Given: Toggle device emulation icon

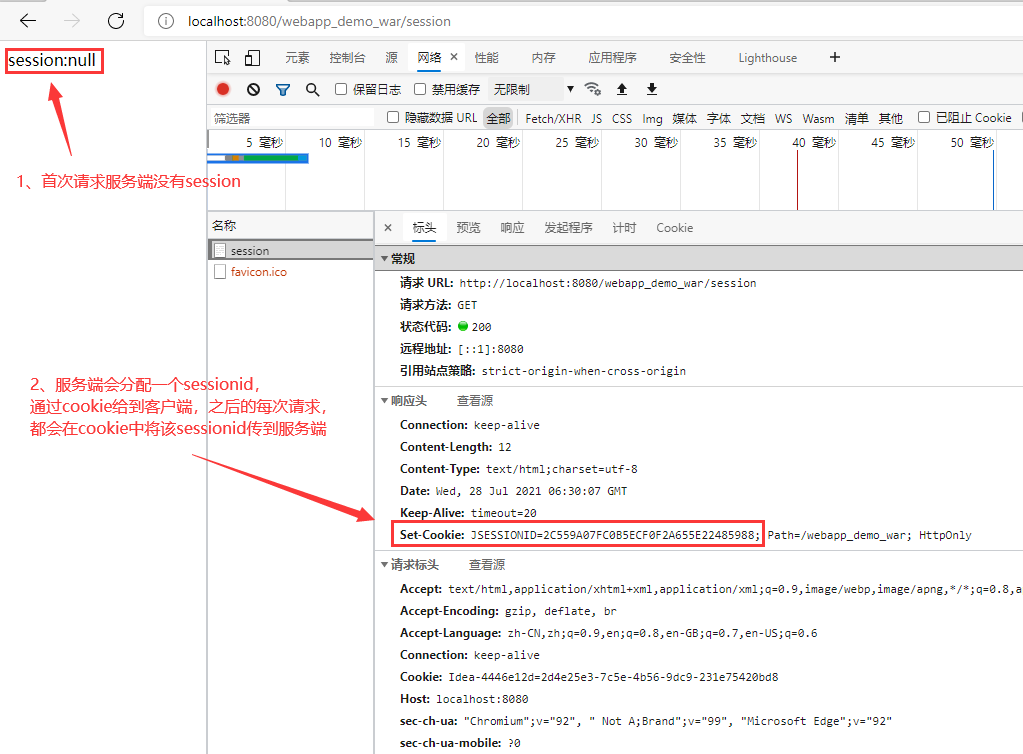Looking at the screenshot, I should tap(252, 57).
